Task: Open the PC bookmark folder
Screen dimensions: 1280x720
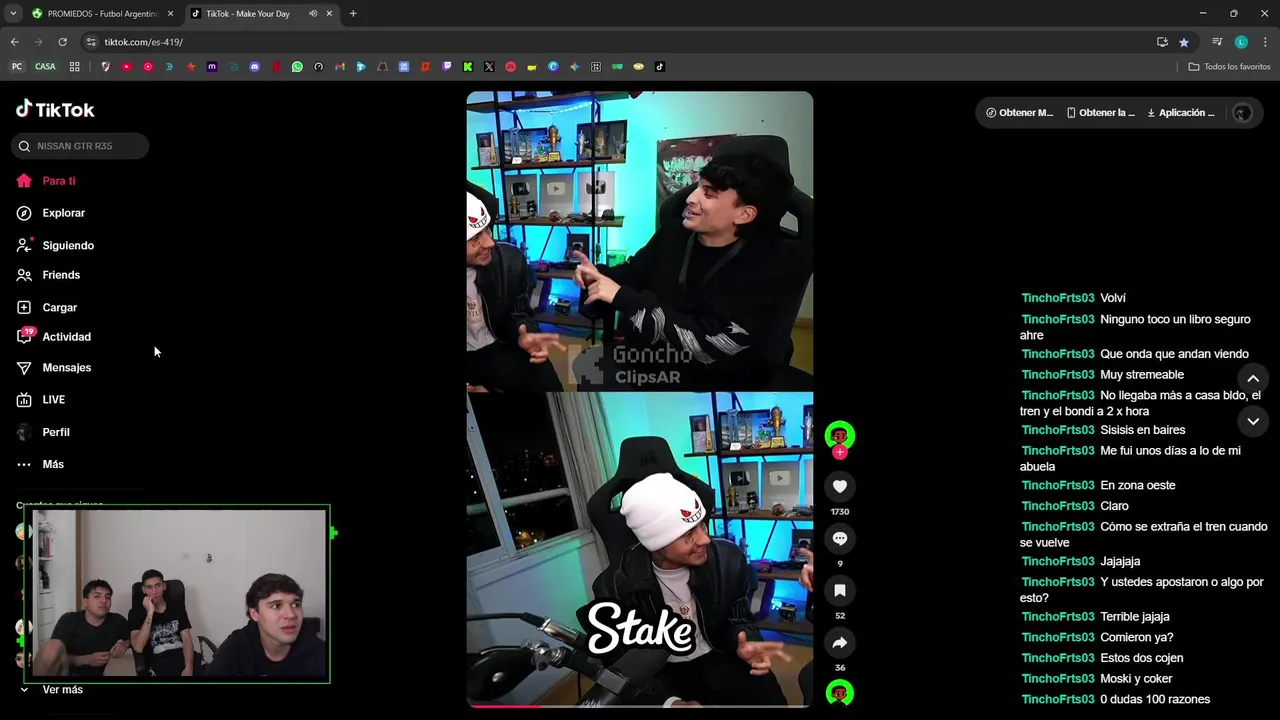Action: (17, 67)
